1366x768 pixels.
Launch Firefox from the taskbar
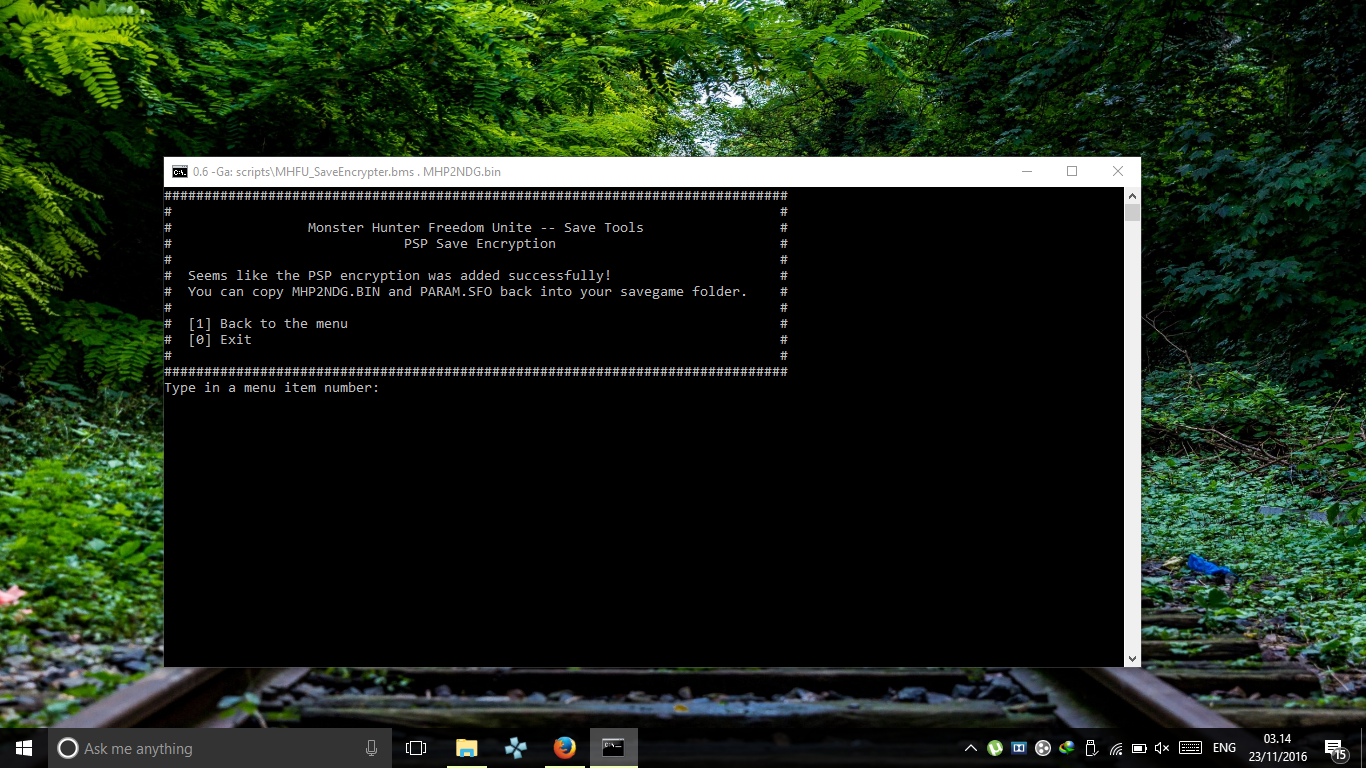(x=565, y=748)
